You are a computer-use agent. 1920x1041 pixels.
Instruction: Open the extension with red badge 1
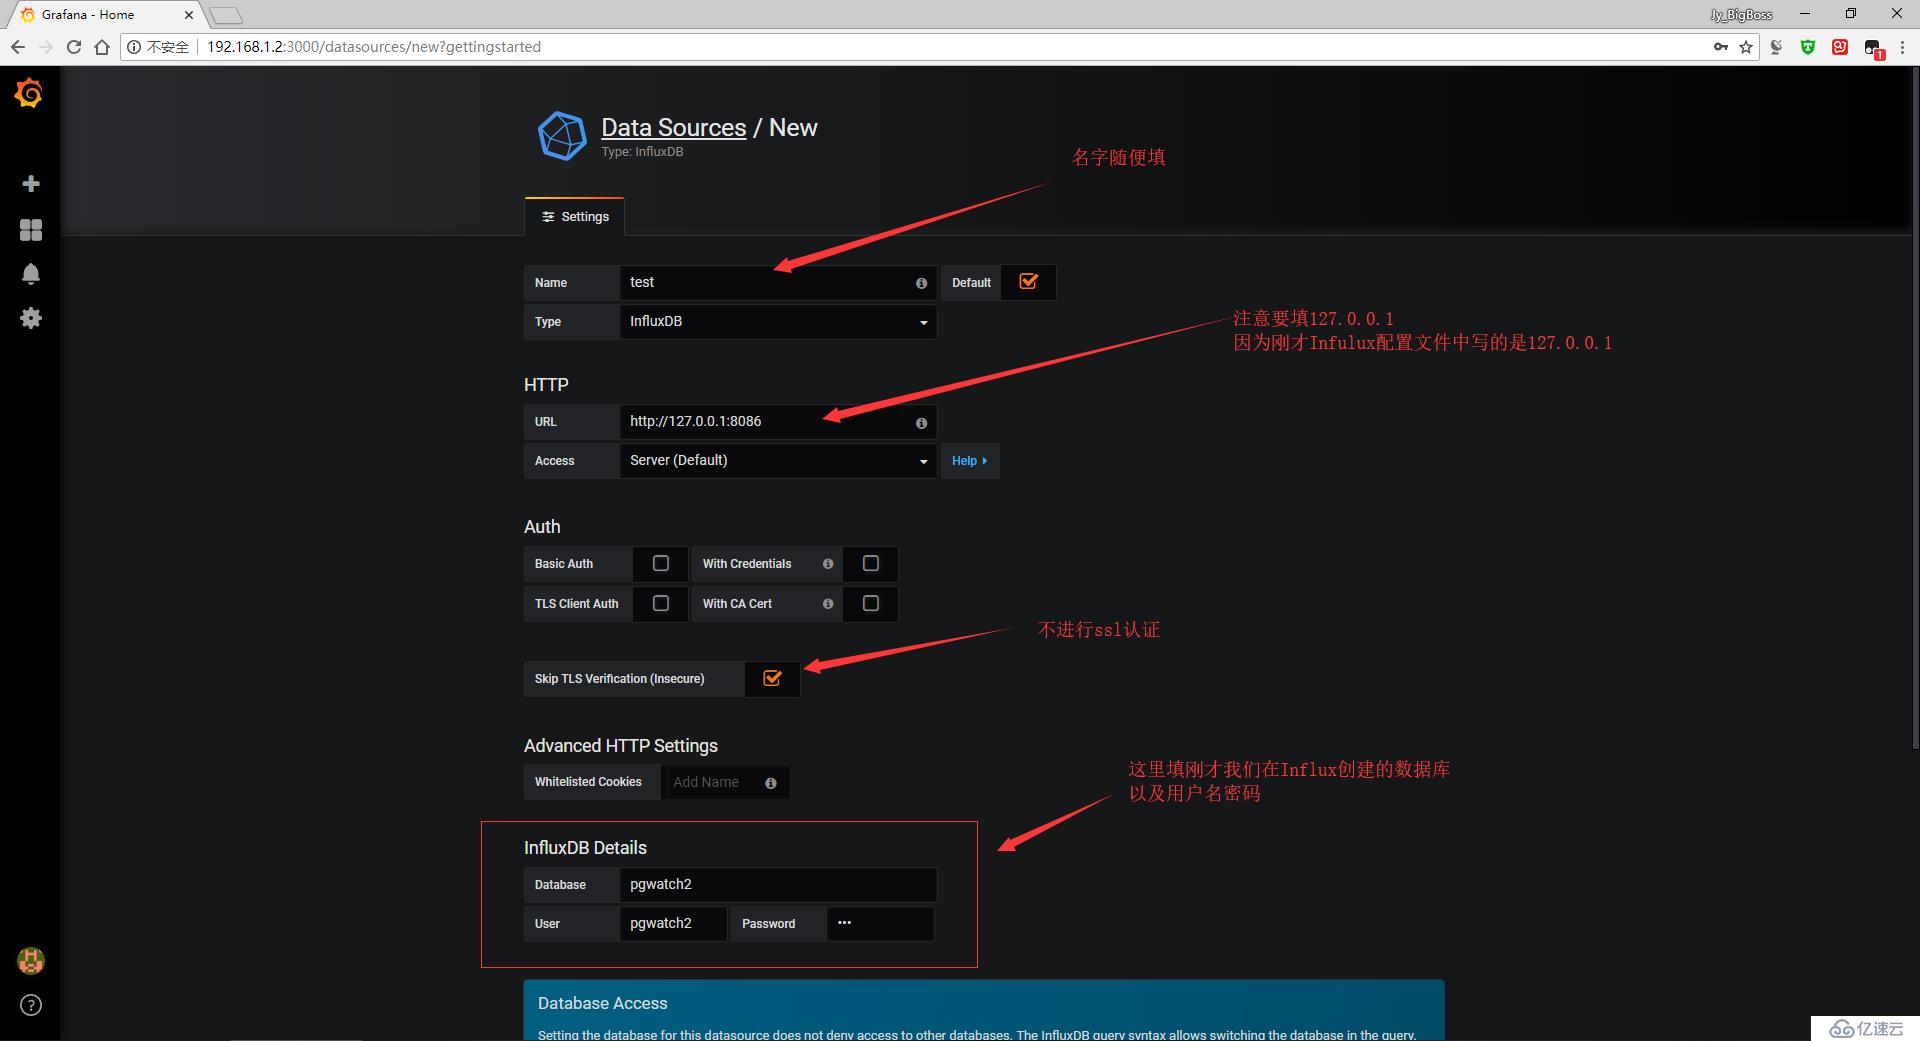1873,49
